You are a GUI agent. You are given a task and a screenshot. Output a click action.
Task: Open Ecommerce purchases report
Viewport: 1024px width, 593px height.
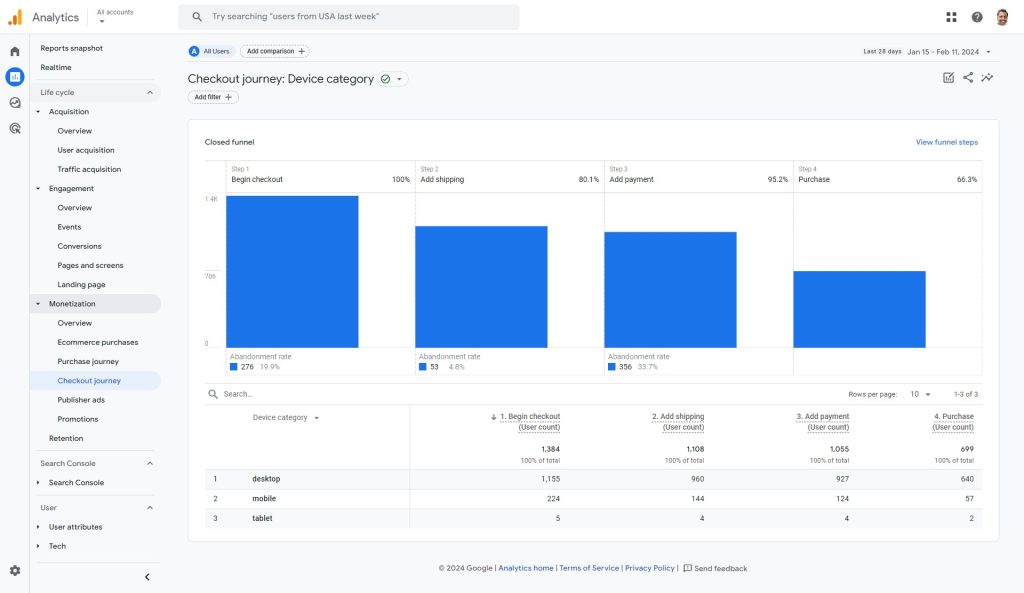coord(98,342)
